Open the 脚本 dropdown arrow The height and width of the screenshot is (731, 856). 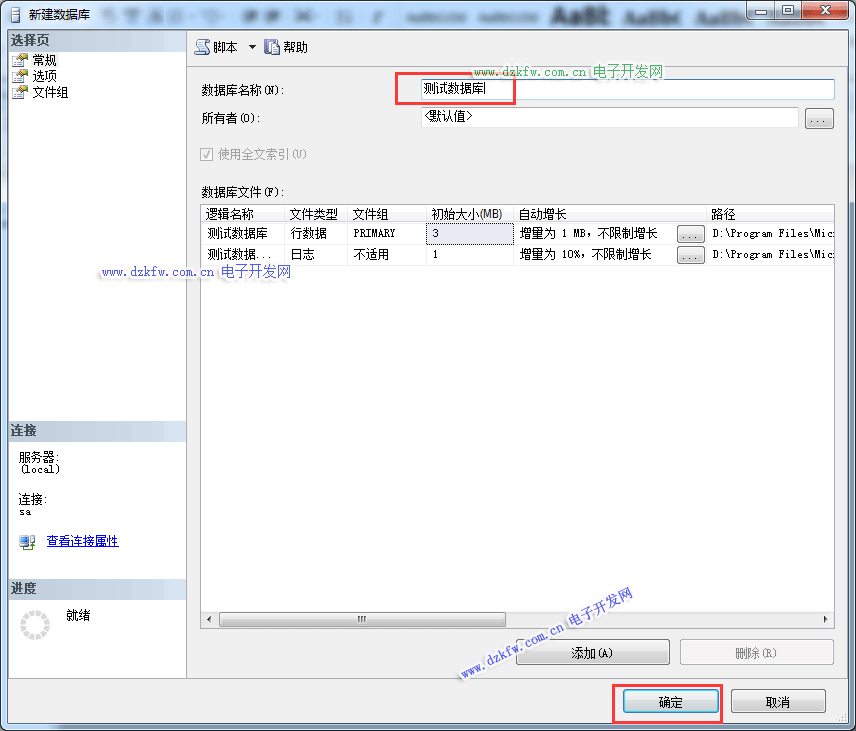coord(252,47)
